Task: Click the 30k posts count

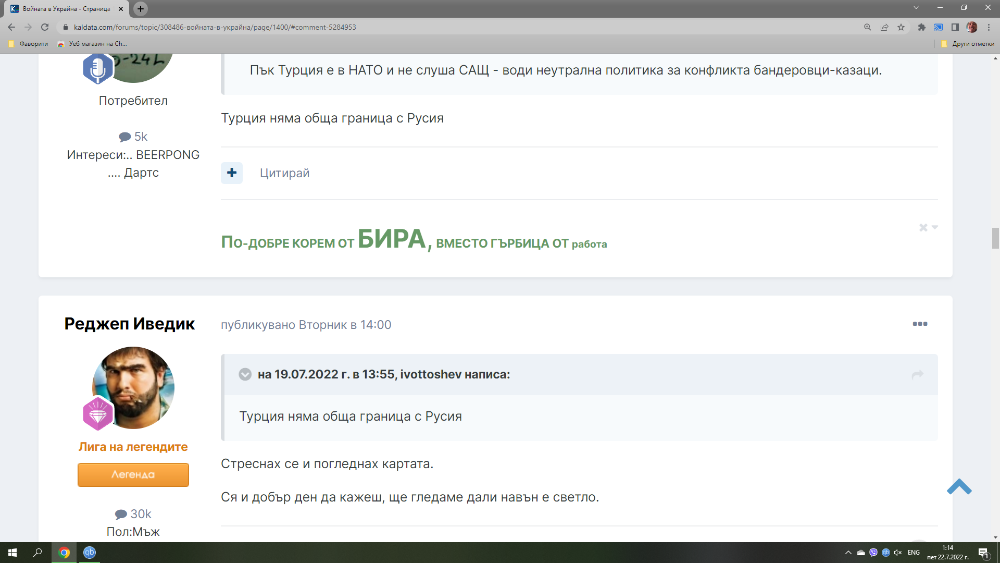Action: point(133,514)
